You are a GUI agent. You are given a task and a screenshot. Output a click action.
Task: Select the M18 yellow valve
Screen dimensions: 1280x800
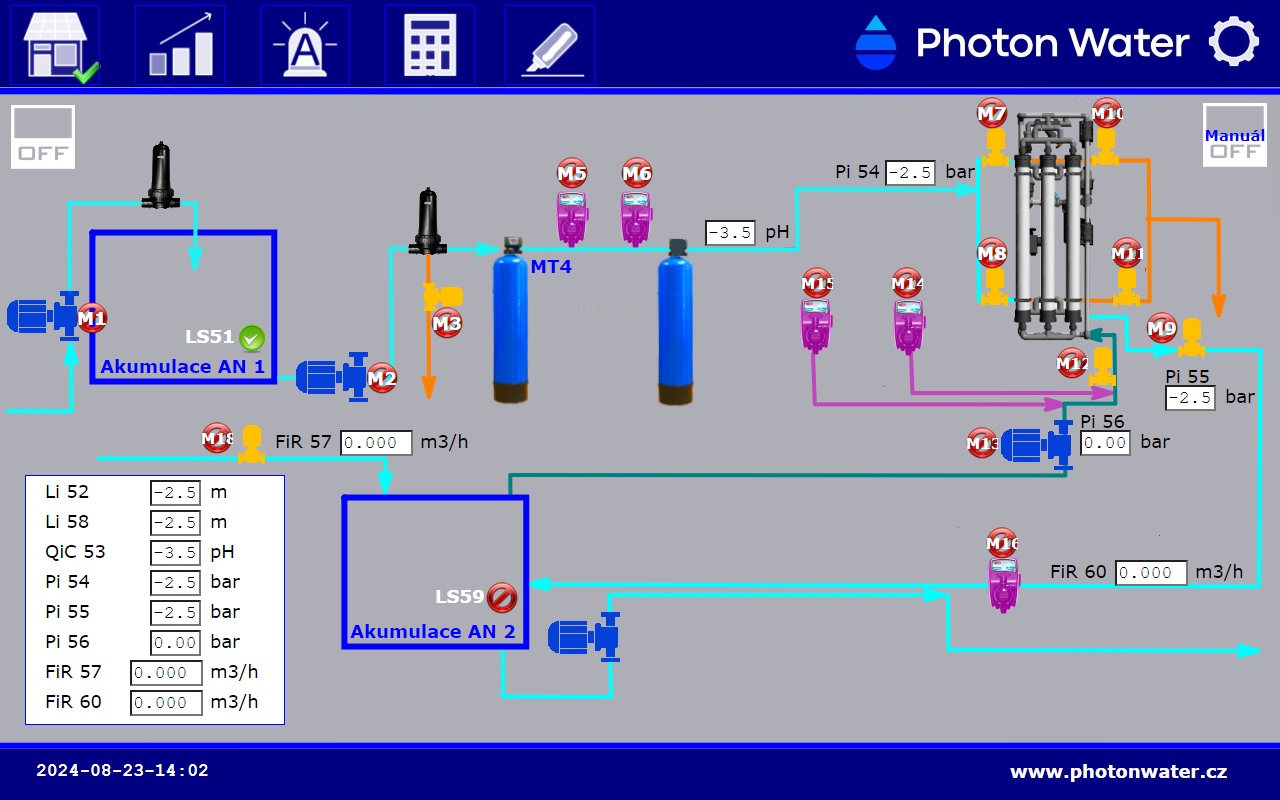[x=252, y=444]
